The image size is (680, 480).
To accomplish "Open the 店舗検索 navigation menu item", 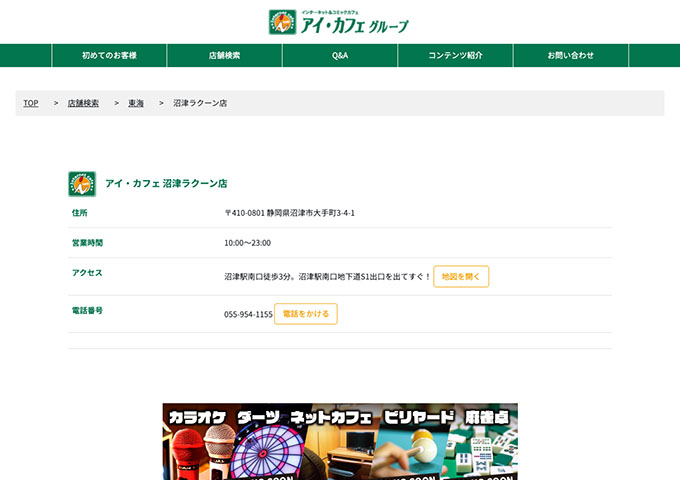I will tap(225, 56).
